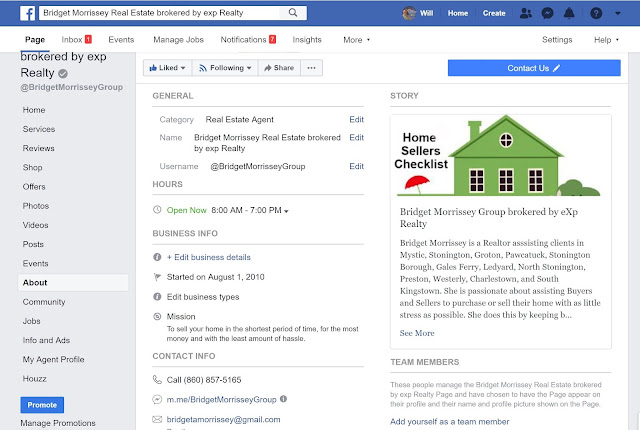Viewport: 640px width, 430px height.
Task: Open the Insights tab
Action: pos(307,40)
